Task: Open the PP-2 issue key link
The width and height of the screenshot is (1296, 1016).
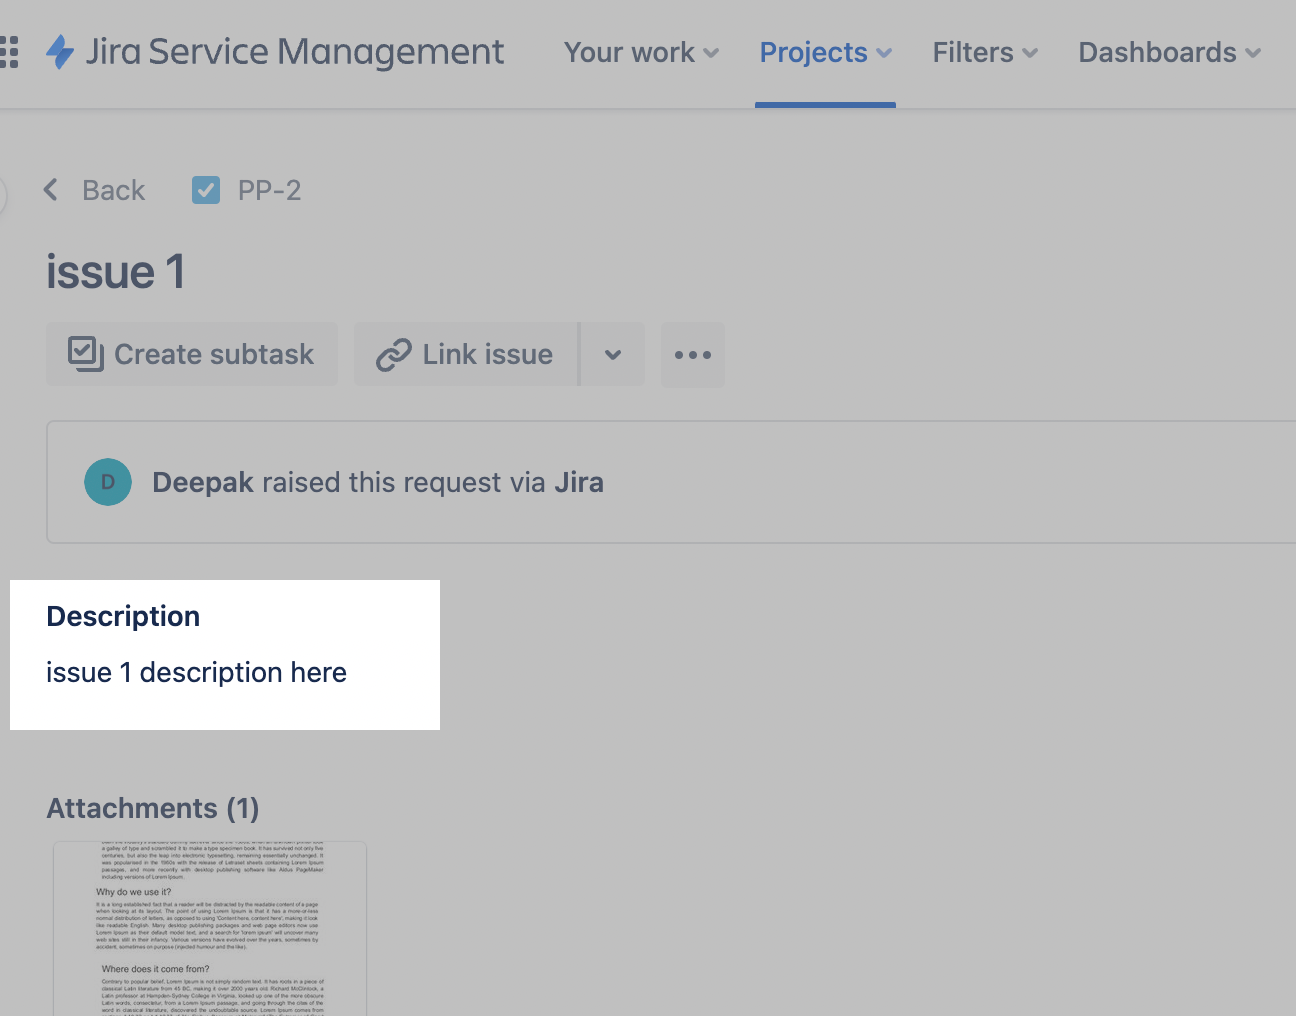Action: tap(269, 190)
